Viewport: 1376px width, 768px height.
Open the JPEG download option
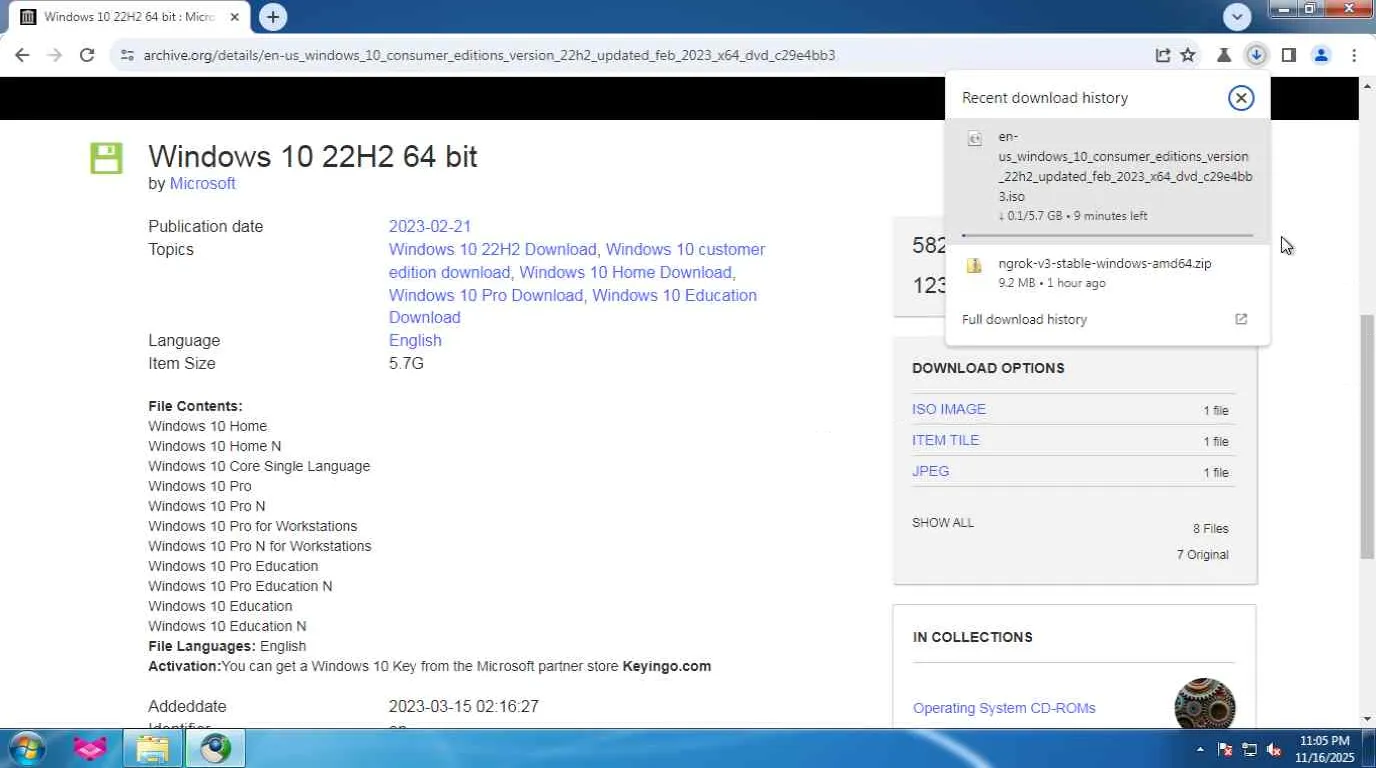(x=931, y=472)
